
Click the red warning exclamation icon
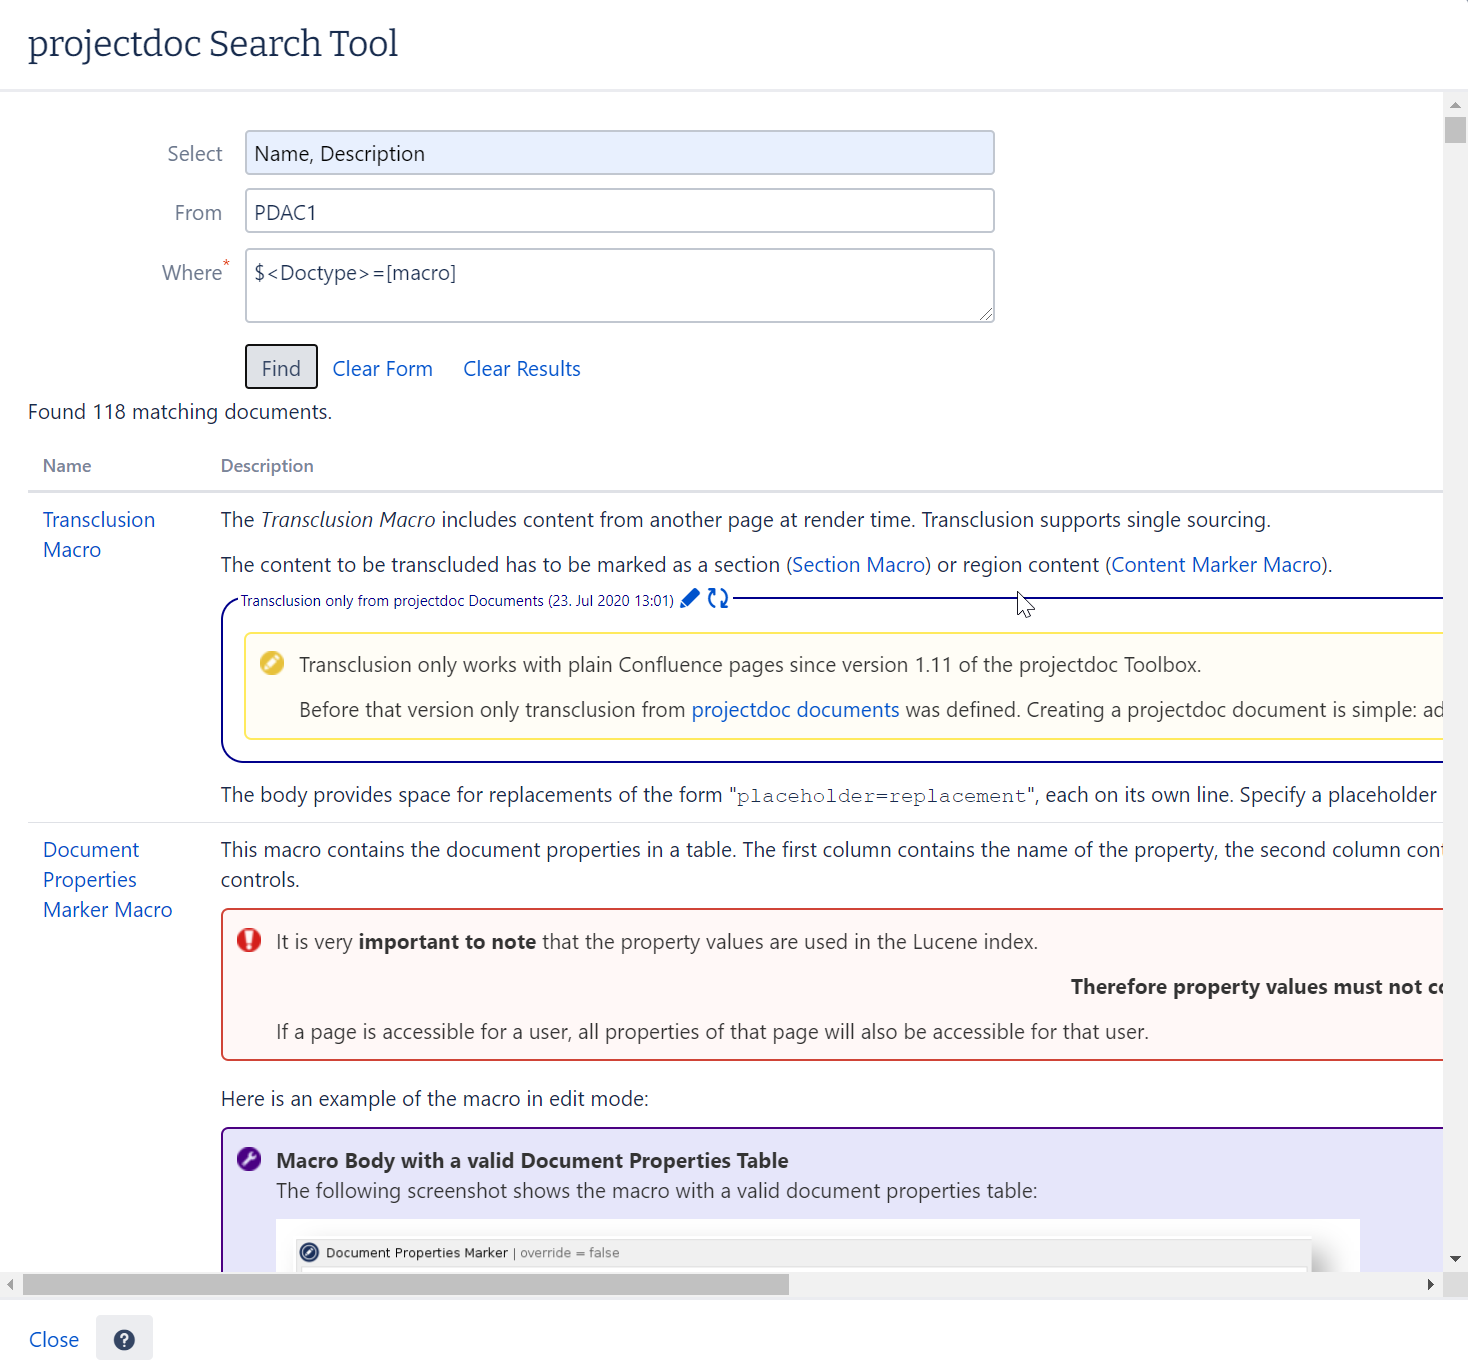pyautogui.click(x=249, y=941)
